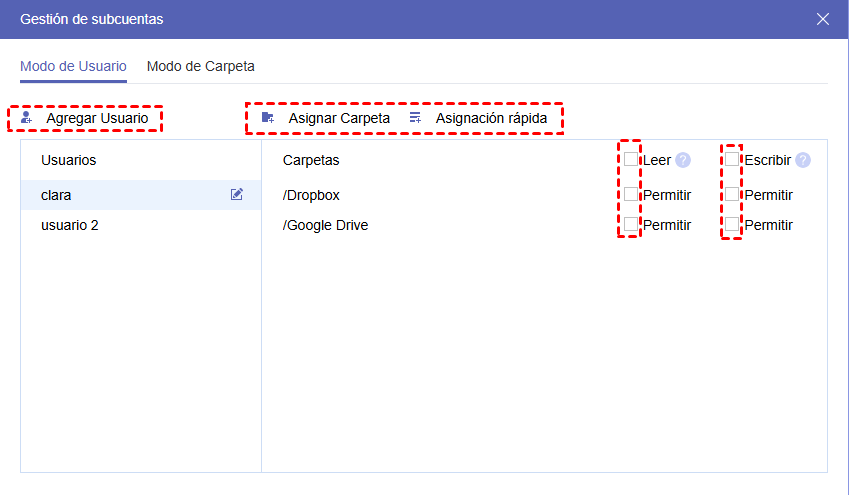
Task: Click the Asignar Carpeta button
Action: point(338,118)
